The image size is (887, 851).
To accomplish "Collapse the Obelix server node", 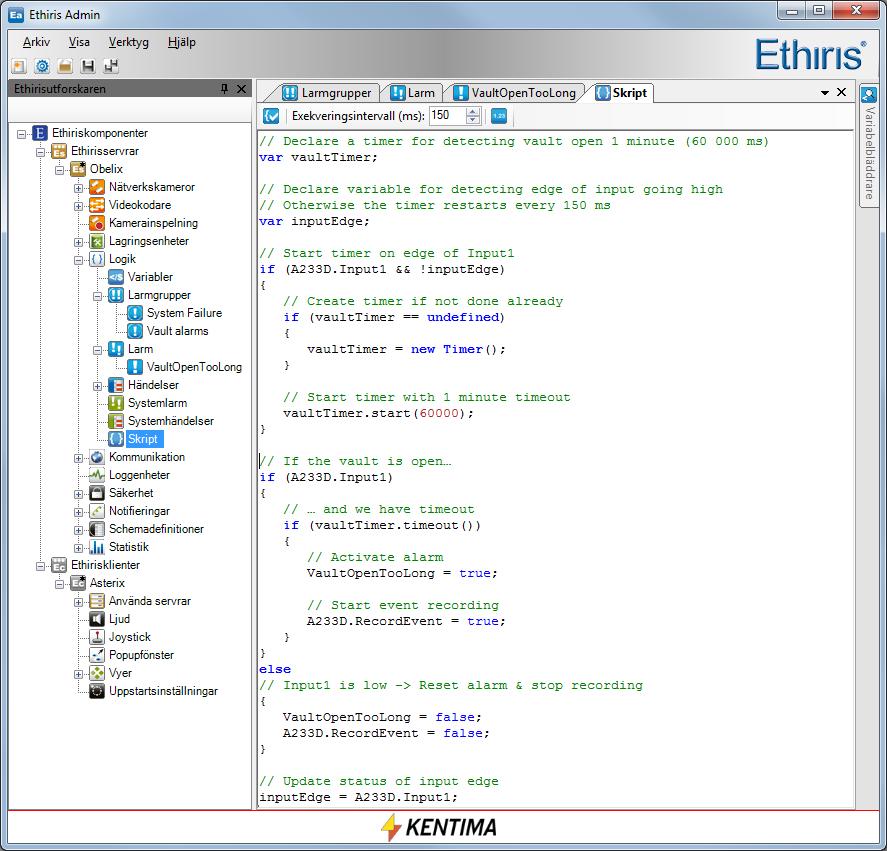I will [59, 170].
